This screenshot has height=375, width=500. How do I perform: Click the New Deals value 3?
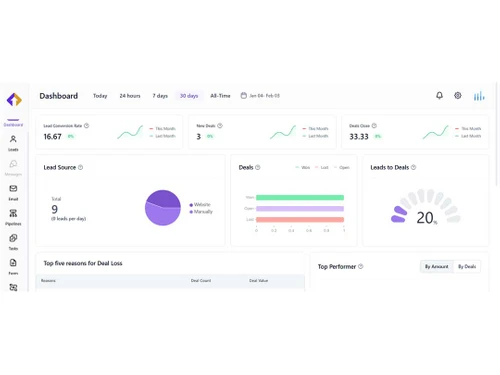pyautogui.click(x=199, y=137)
